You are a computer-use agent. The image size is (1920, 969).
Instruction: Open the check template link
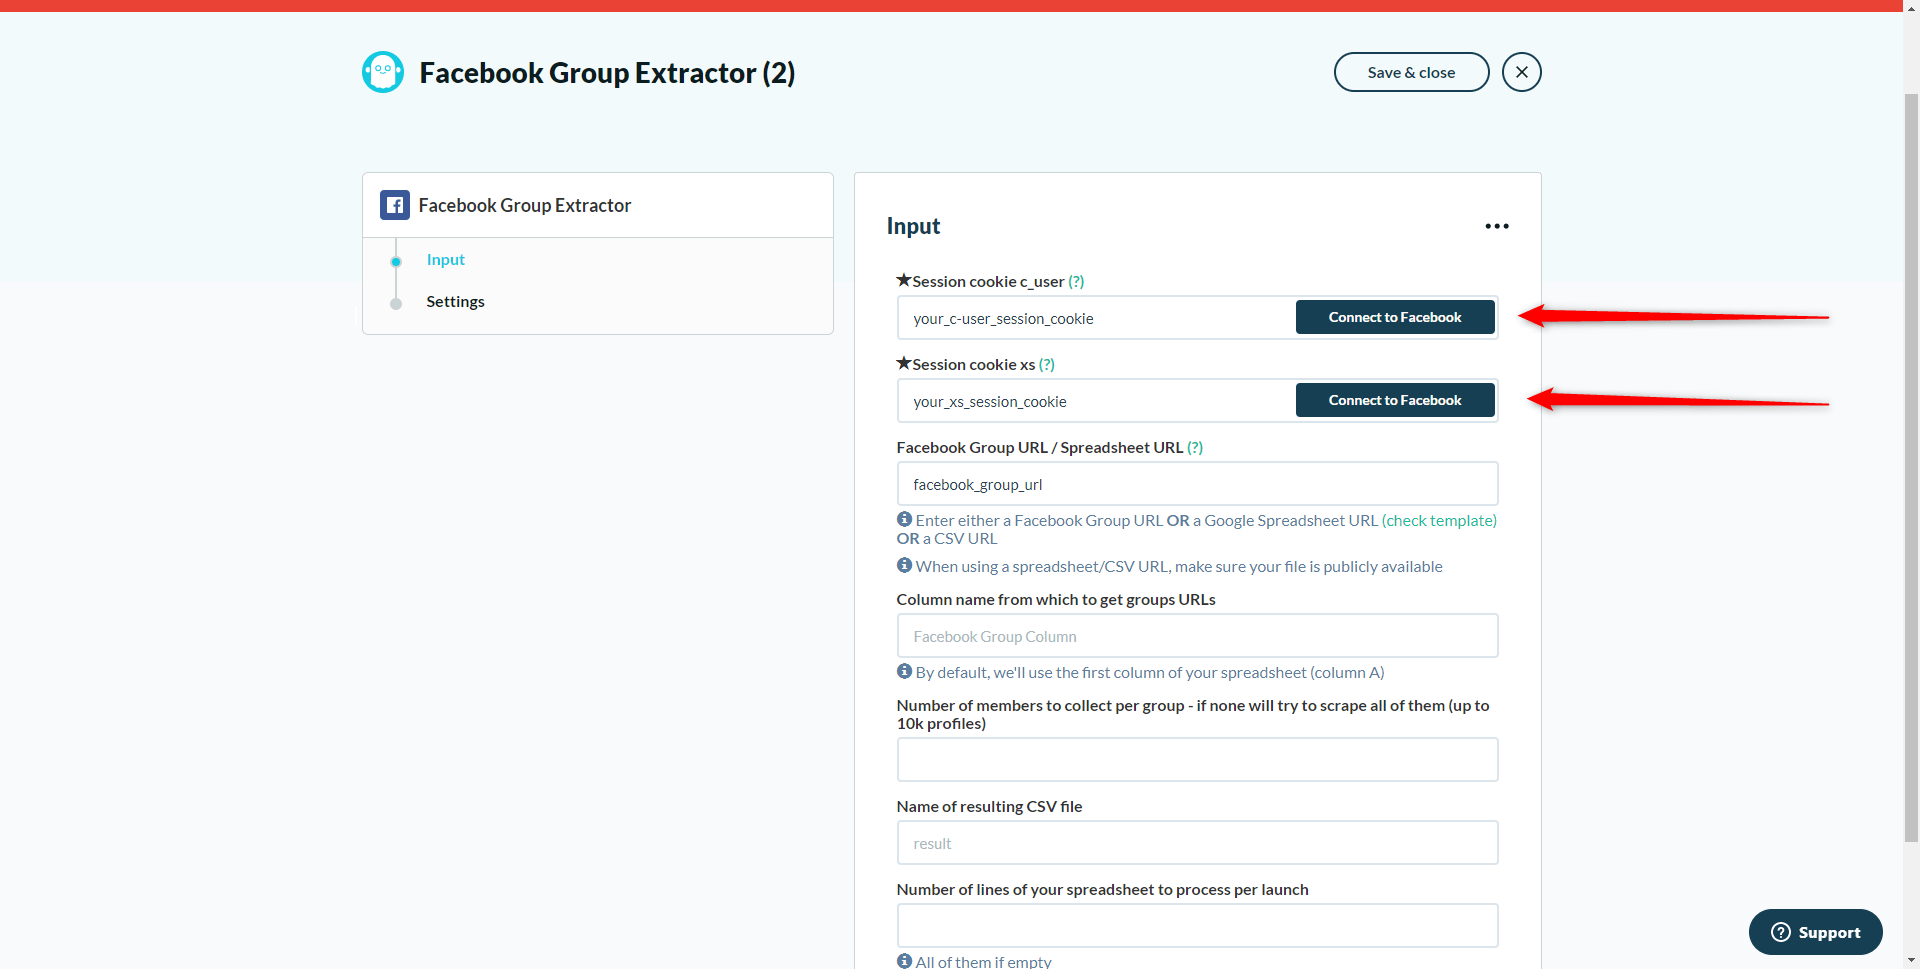pyautogui.click(x=1439, y=521)
